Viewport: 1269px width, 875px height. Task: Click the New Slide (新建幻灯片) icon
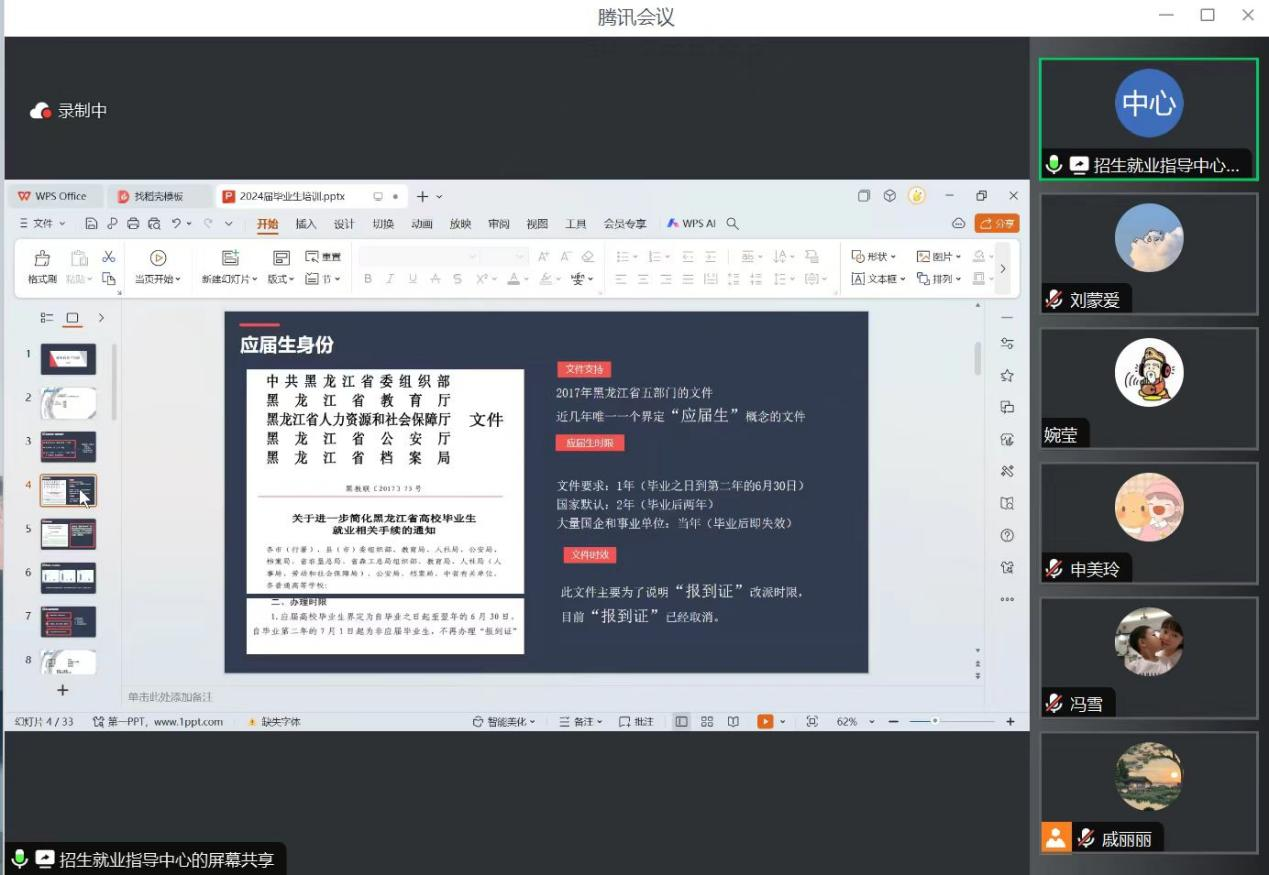coord(230,258)
